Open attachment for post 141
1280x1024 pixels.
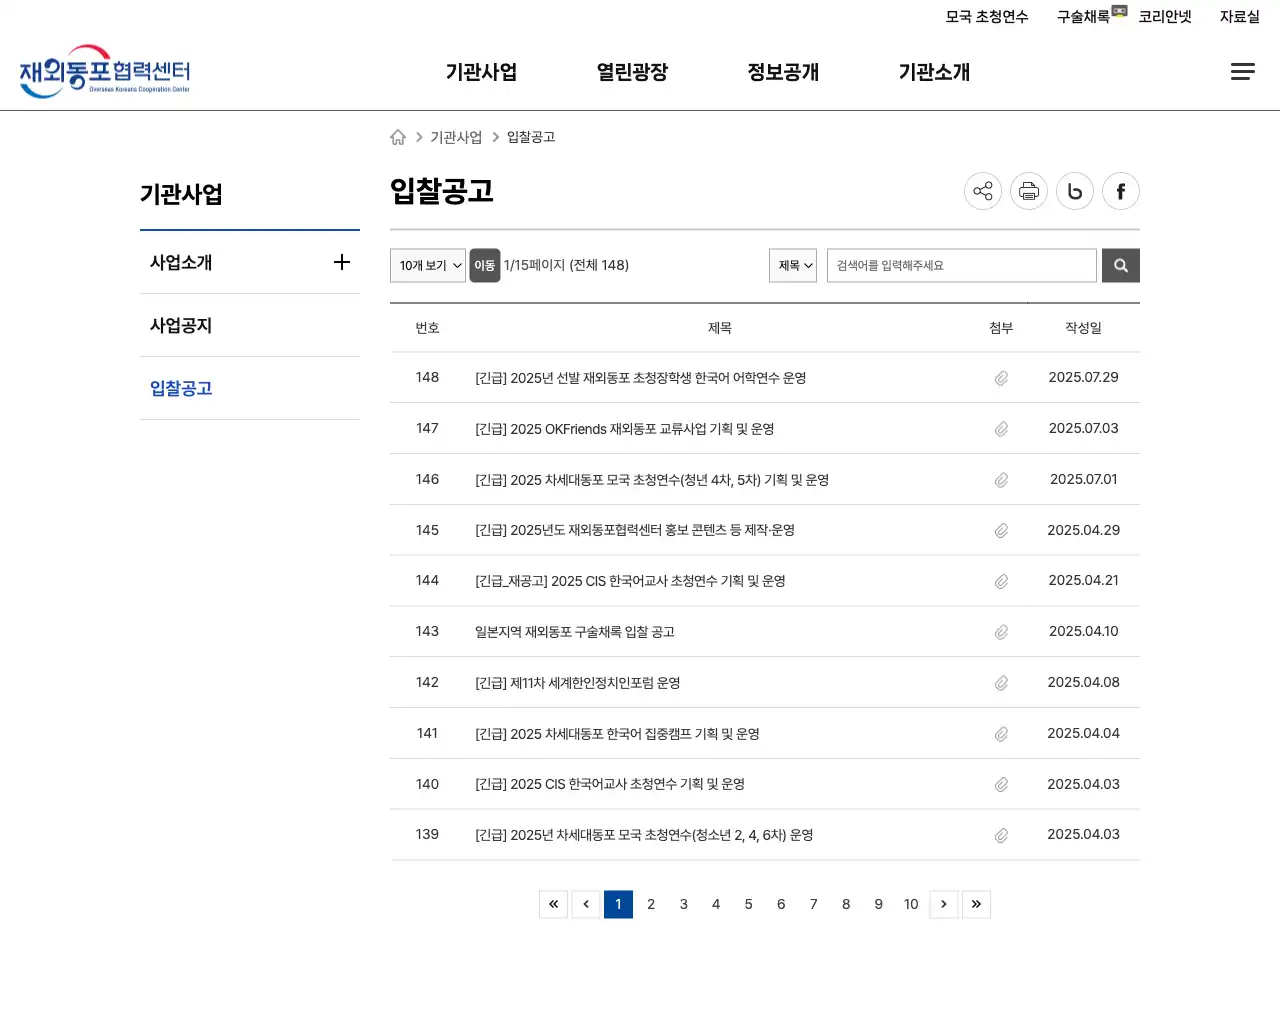click(x=1001, y=734)
